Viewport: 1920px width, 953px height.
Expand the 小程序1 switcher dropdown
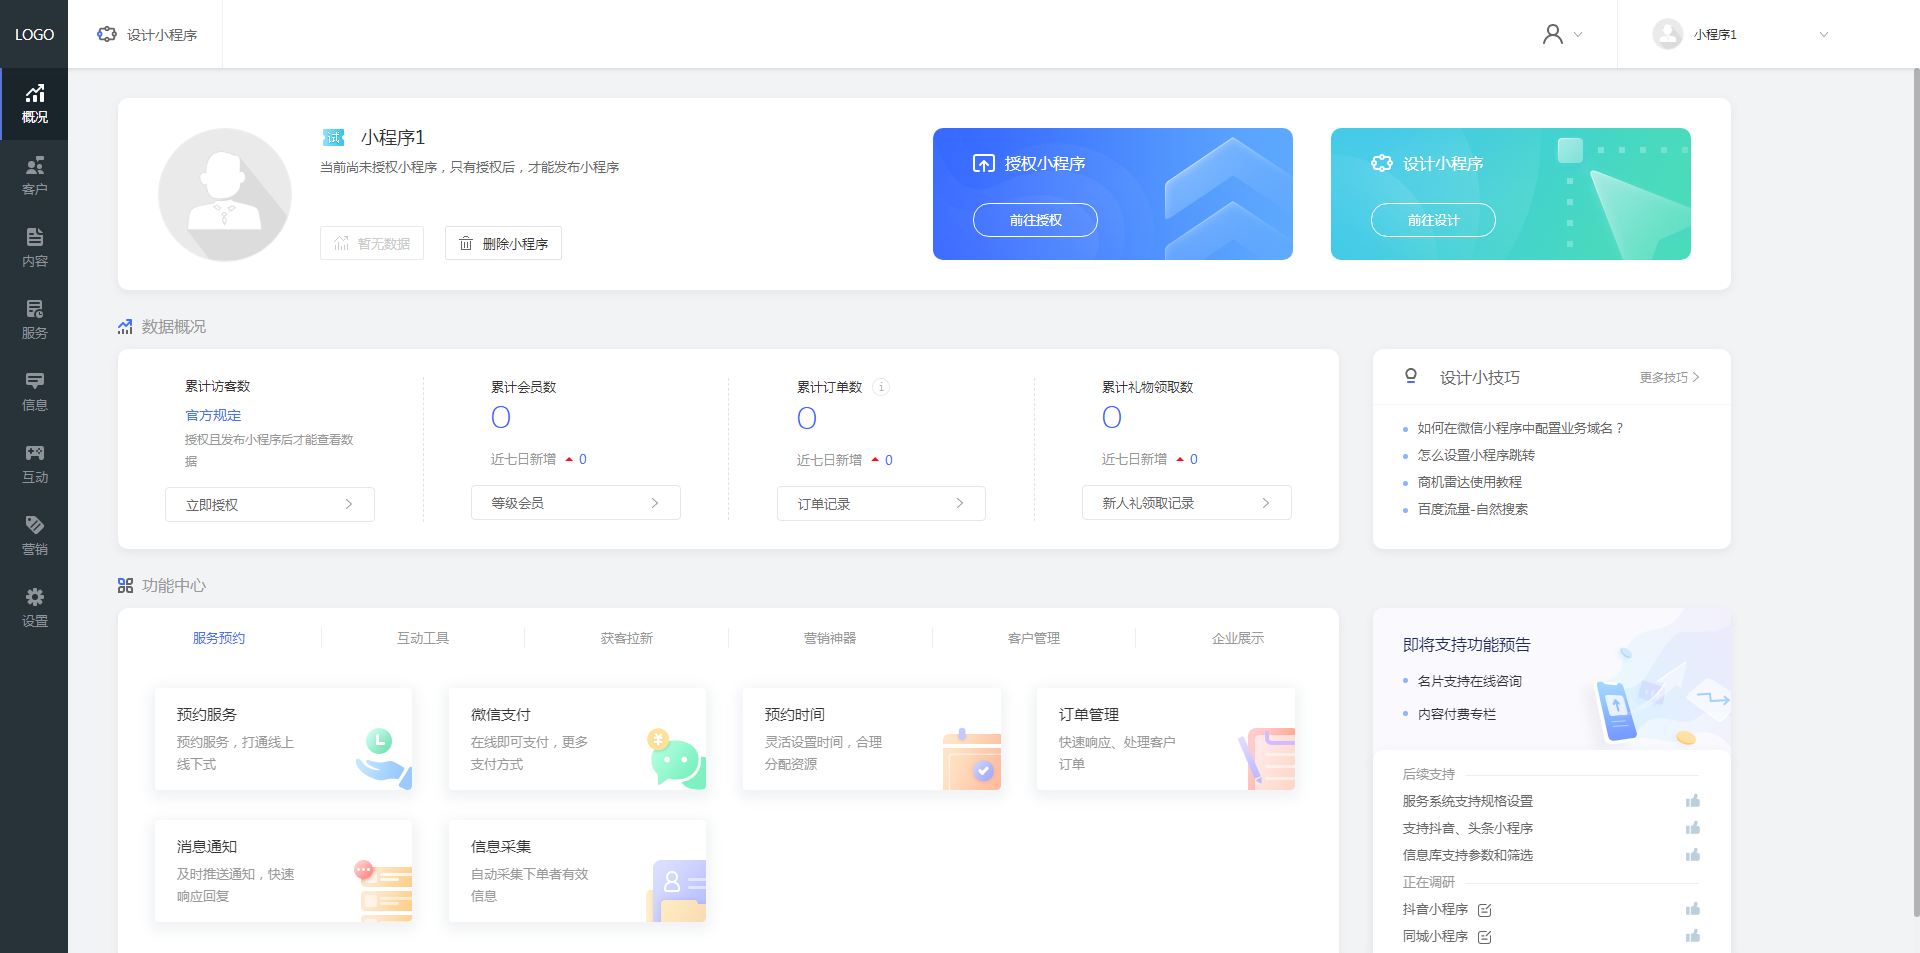(x=1824, y=34)
